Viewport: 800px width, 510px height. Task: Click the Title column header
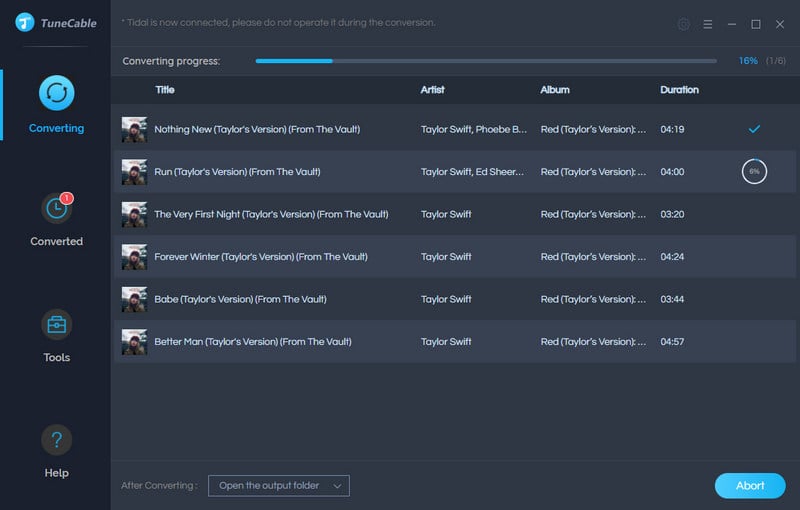(165, 90)
